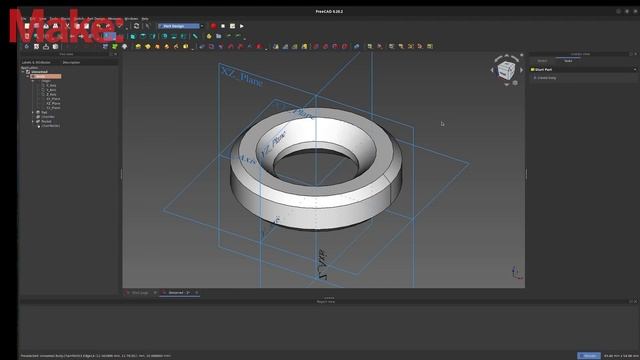Activate the What's This pointer tool

(x=147, y=26)
